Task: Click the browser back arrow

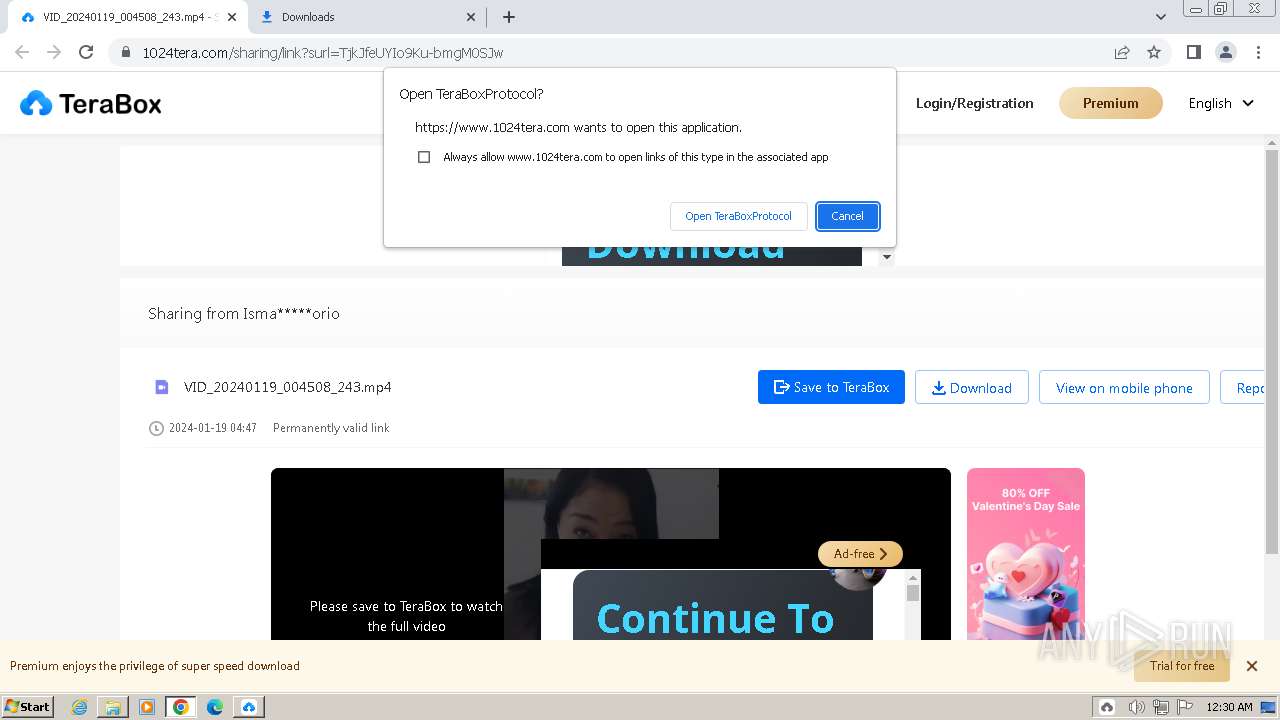Action: tap(22, 52)
